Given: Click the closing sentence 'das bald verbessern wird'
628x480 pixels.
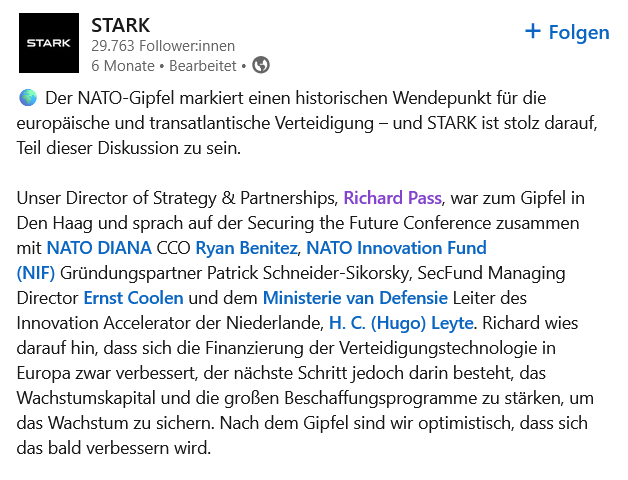Looking at the screenshot, I should [114, 447].
